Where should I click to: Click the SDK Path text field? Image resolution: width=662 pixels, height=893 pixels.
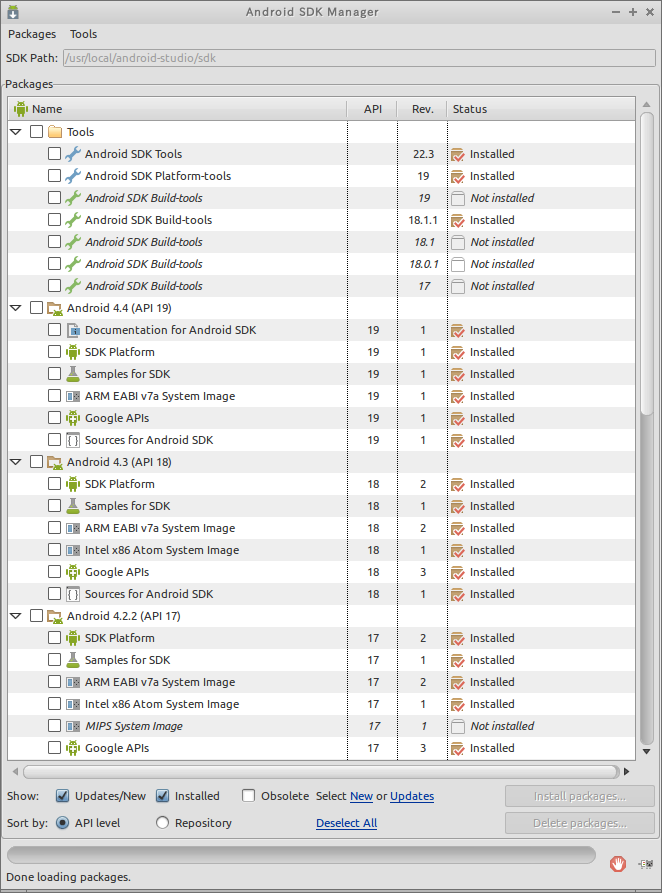click(359, 58)
